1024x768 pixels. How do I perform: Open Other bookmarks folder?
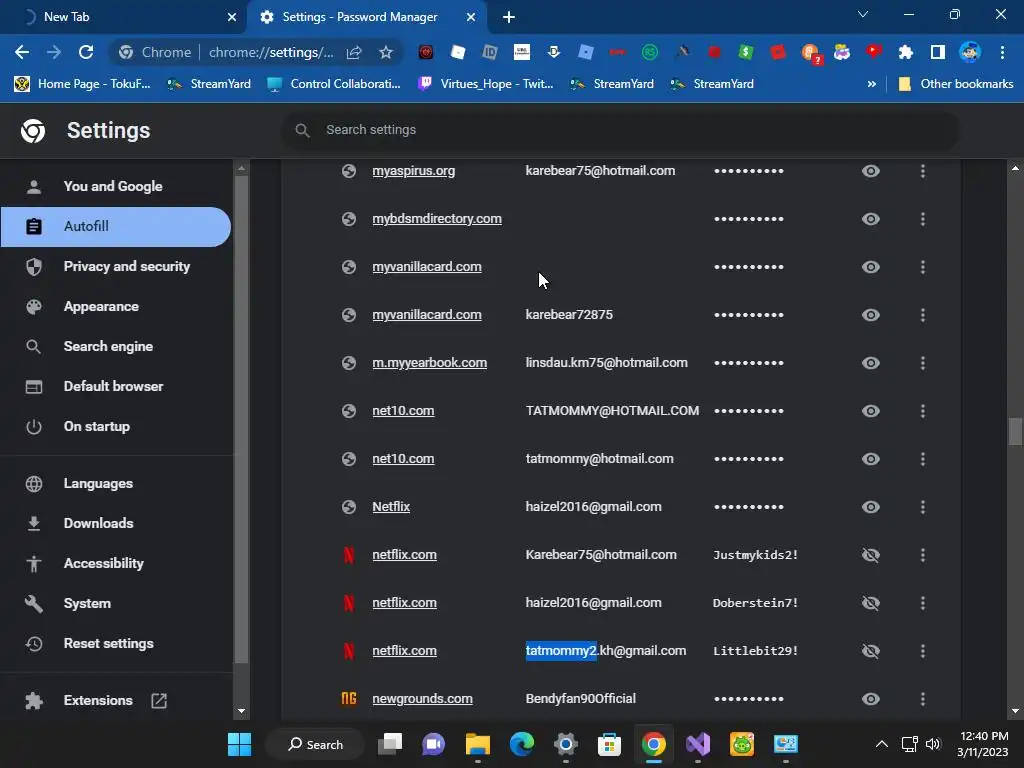click(x=956, y=84)
